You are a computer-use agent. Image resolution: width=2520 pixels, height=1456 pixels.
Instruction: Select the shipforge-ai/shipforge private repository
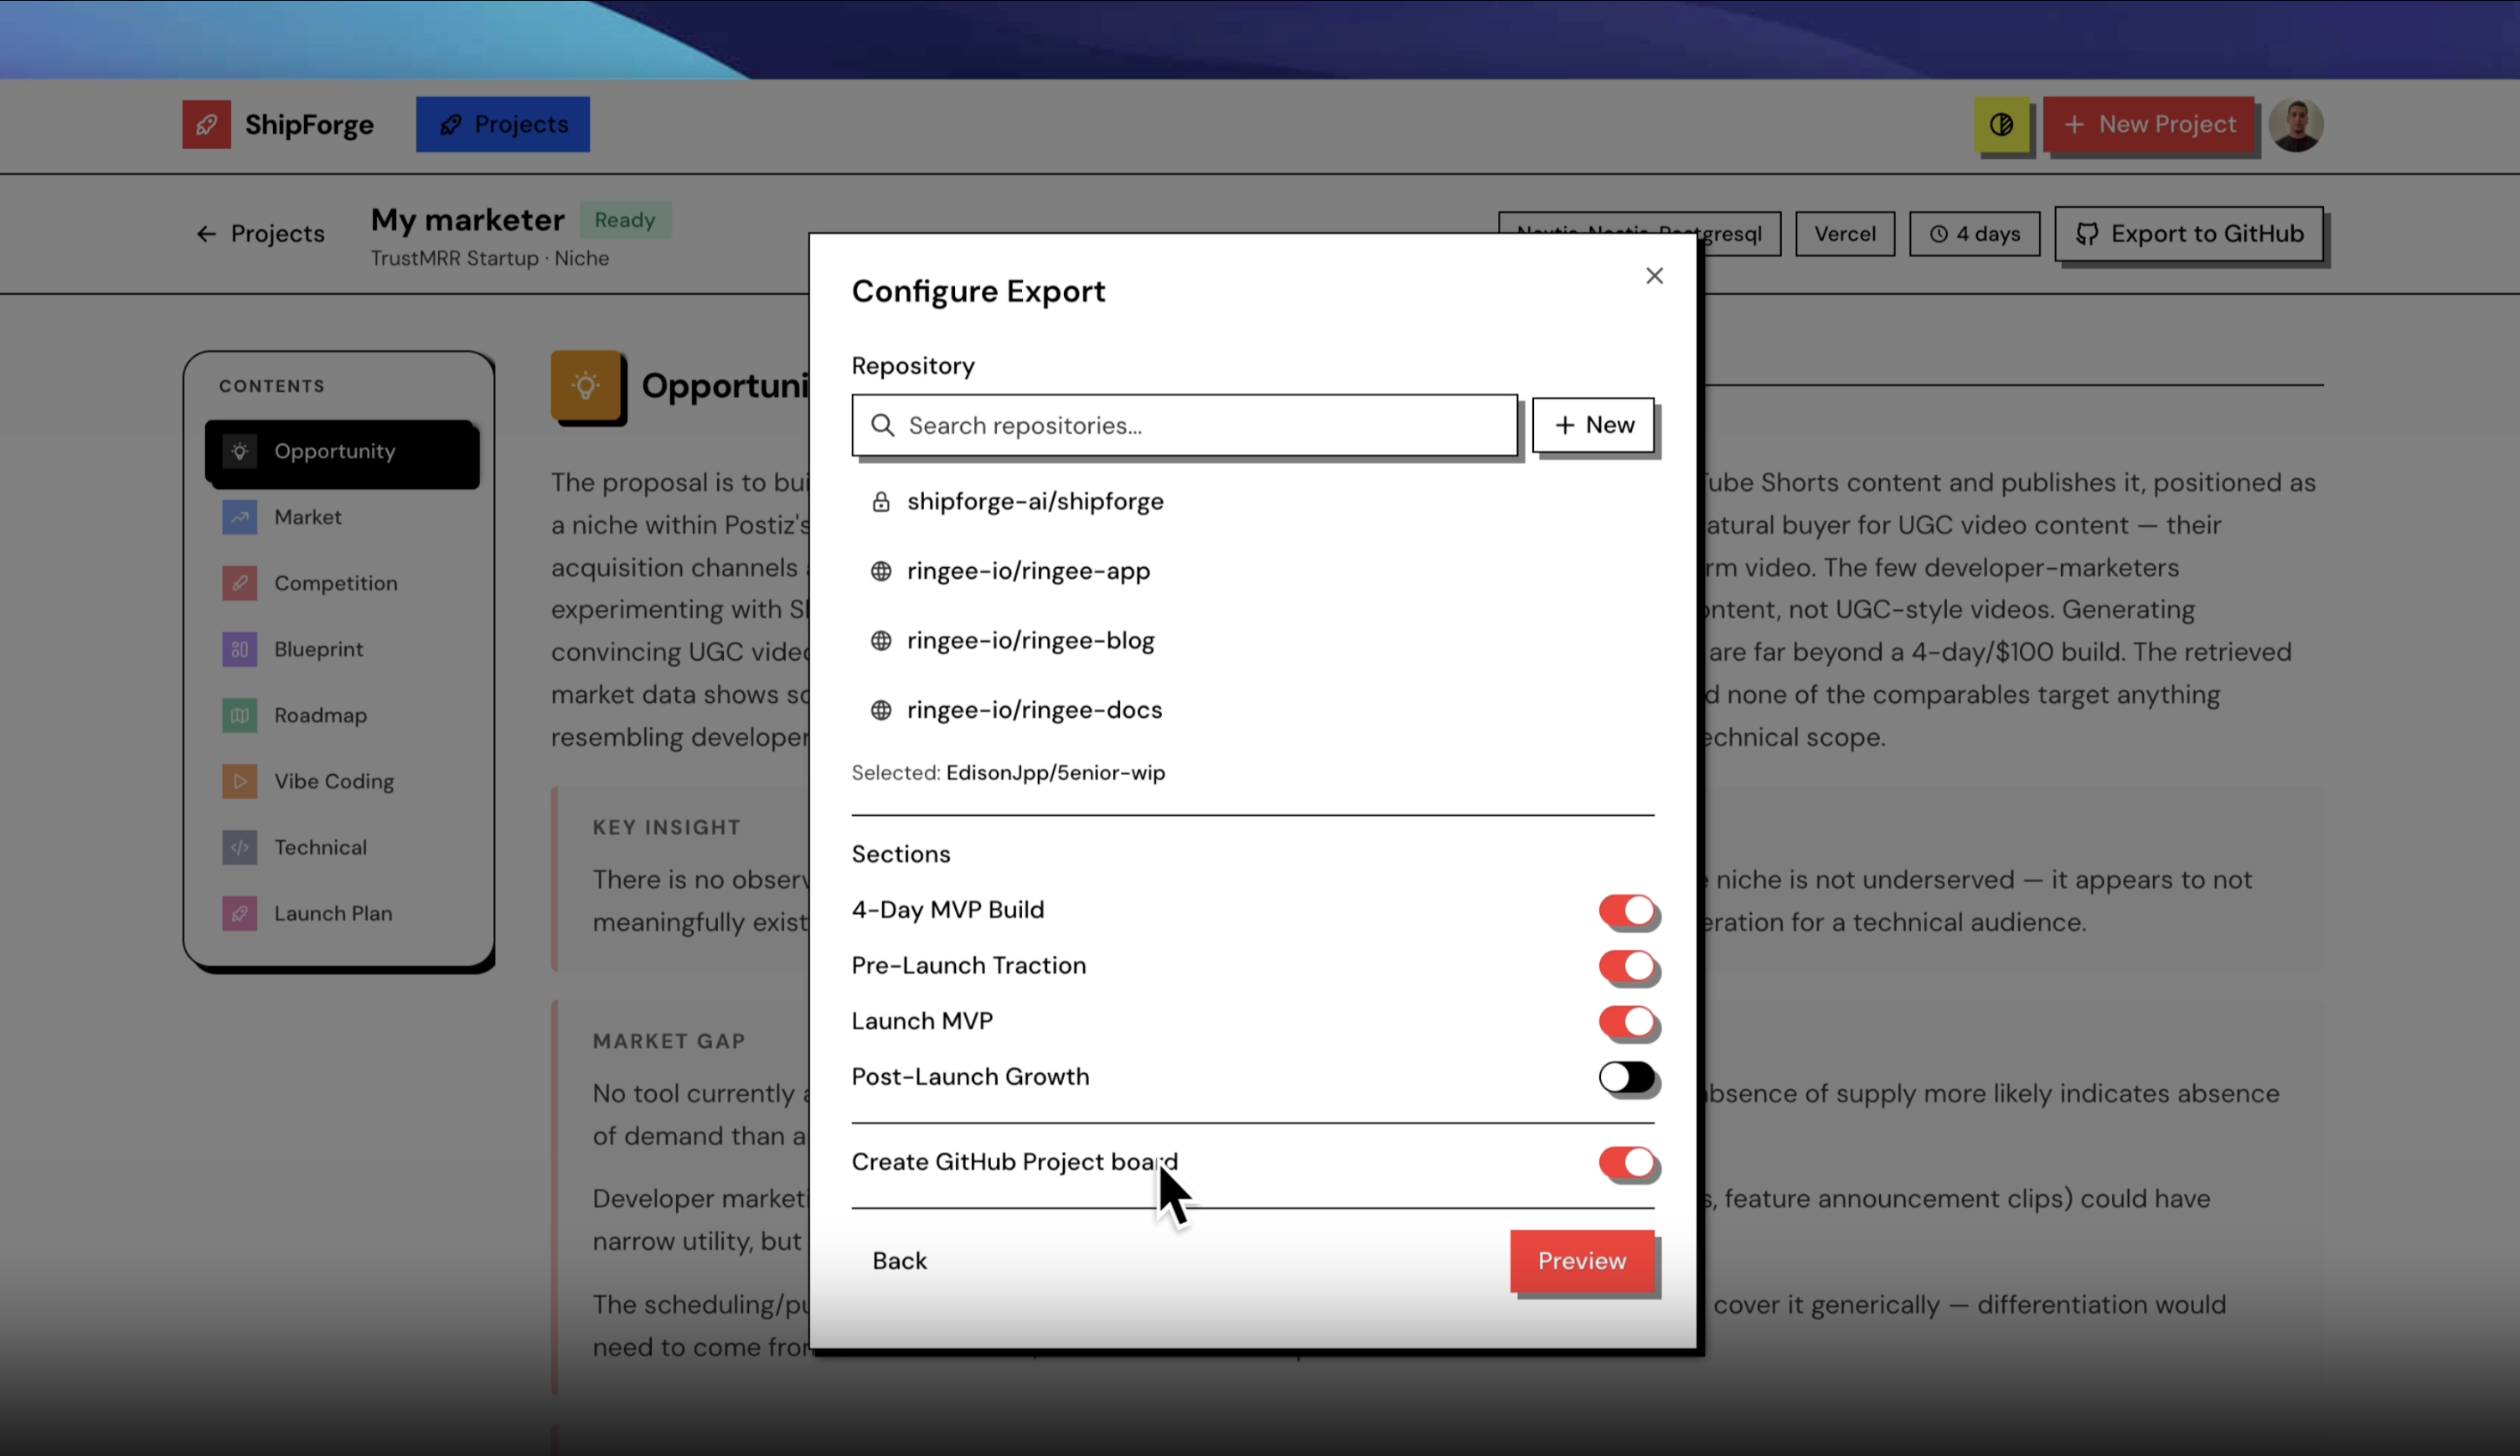pos(1034,501)
